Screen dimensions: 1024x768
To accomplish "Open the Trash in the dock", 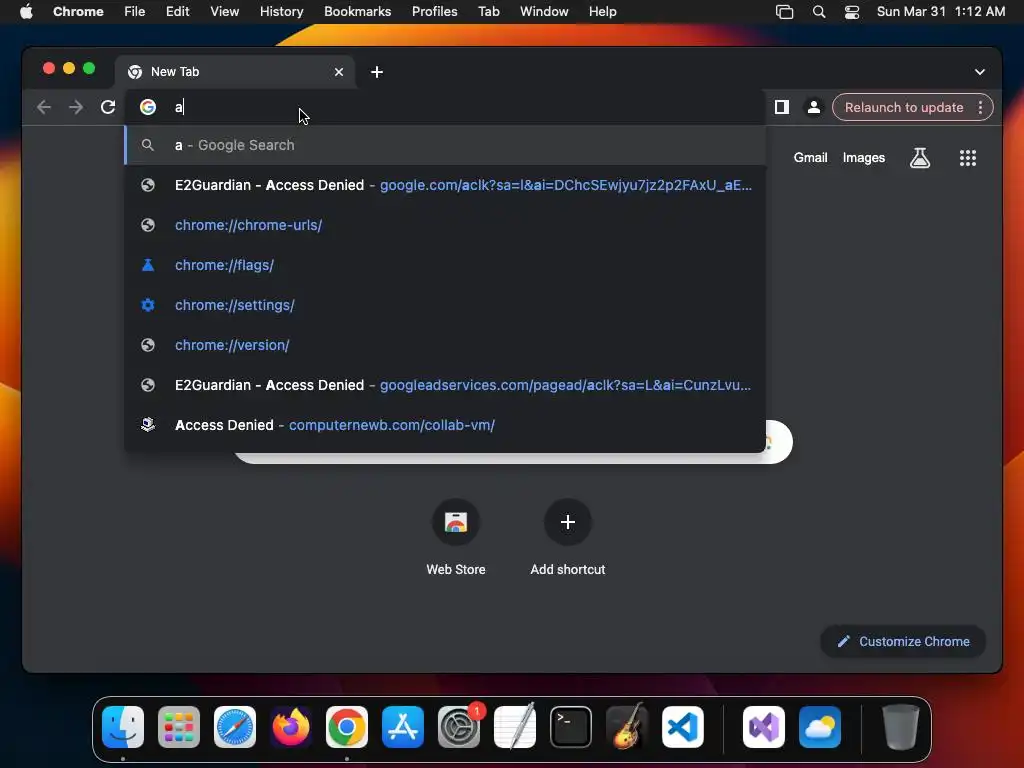I will click(901, 727).
